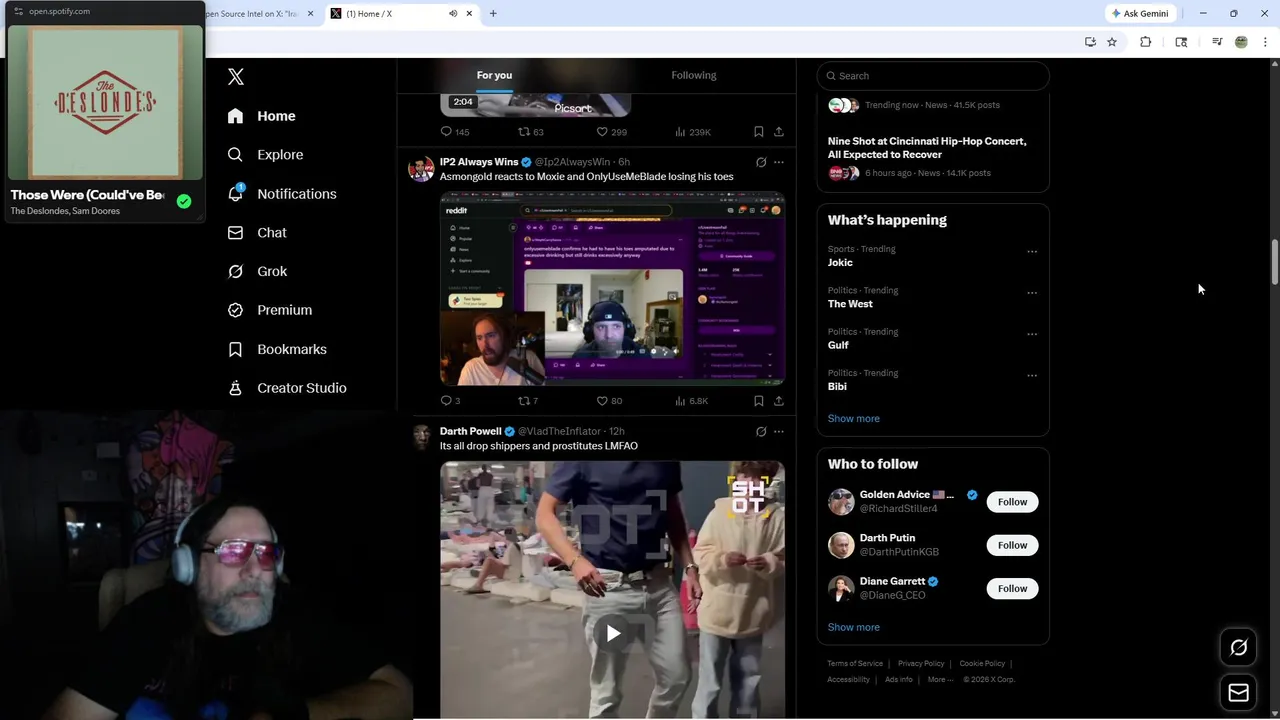Image resolution: width=1280 pixels, height=720 pixels.
Task: Open Grok action on IP2 Always Wins post
Action: [761, 162]
